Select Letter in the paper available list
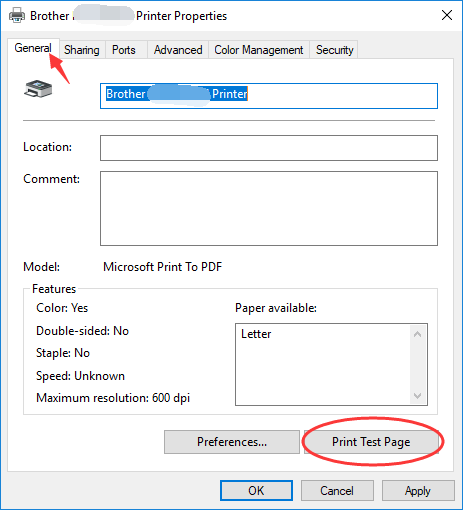 (256, 334)
